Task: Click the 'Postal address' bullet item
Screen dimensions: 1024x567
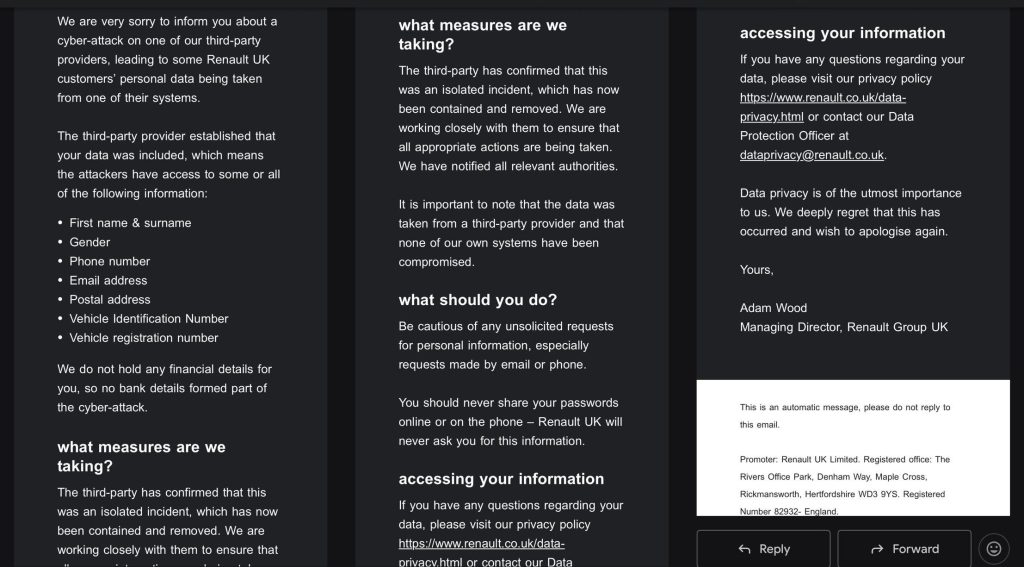Action: (110, 299)
